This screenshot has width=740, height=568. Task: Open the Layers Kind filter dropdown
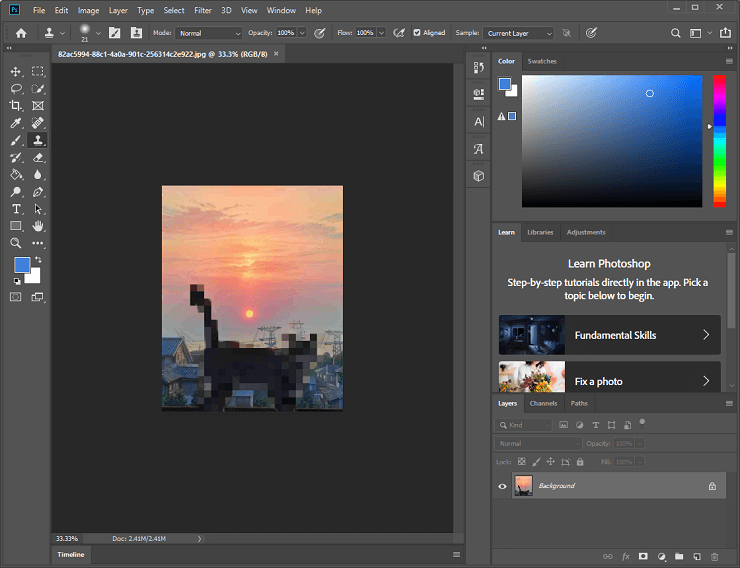523,425
